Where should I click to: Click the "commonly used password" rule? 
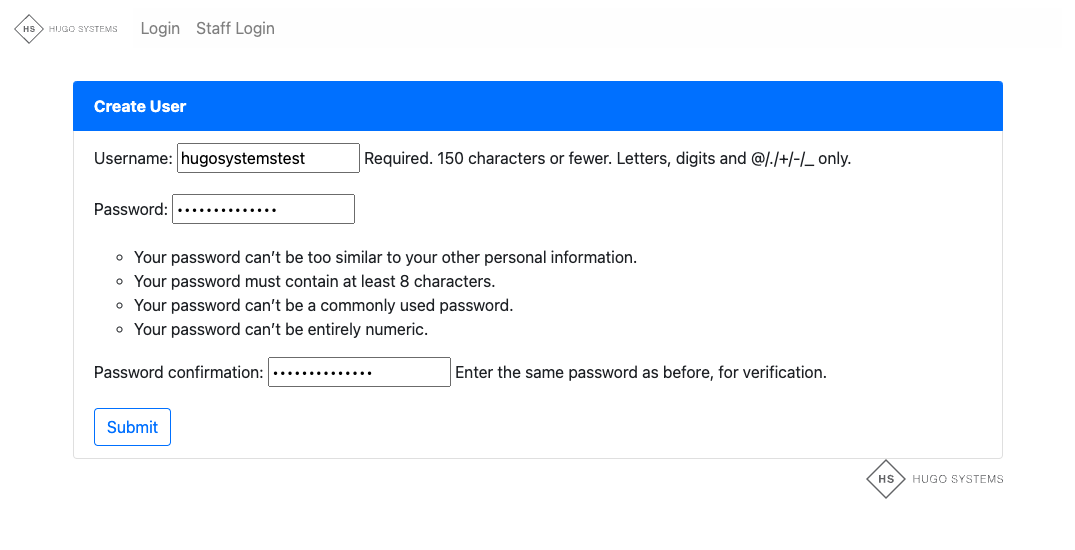[x=323, y=305]
